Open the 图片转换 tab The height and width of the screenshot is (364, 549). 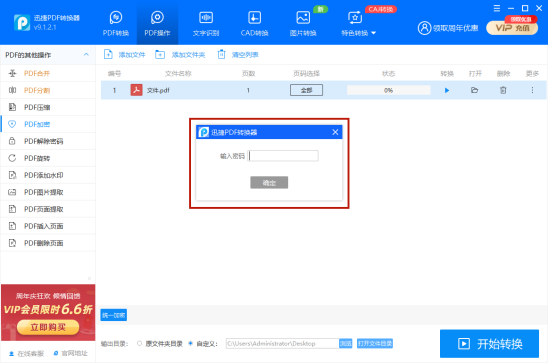pyautogui.click(x=303, y=24)
